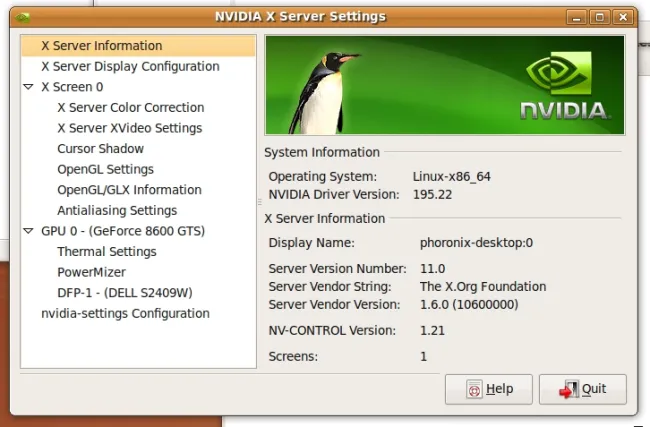Image resolution: width=650 pixels, height=427 pixels.
Task: Click the Quit button
Action: 583,389
